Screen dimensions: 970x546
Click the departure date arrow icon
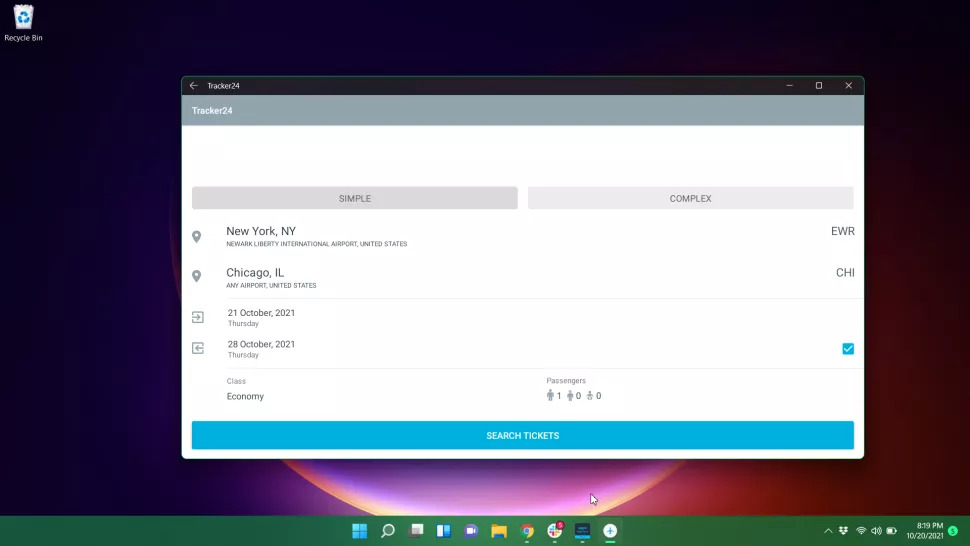198,317
